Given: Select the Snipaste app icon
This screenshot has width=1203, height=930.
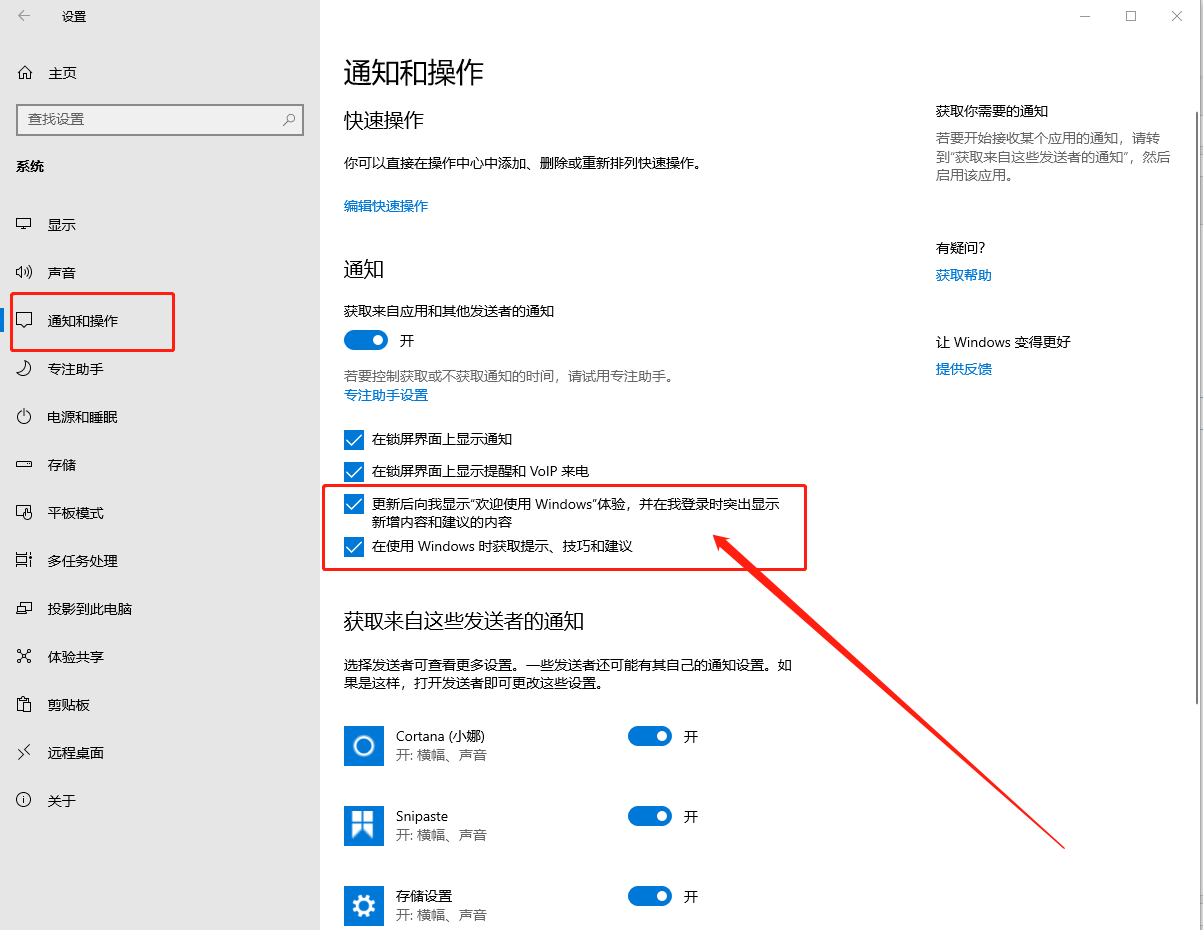Looking at the screenshot, I should tap(363, 825).
